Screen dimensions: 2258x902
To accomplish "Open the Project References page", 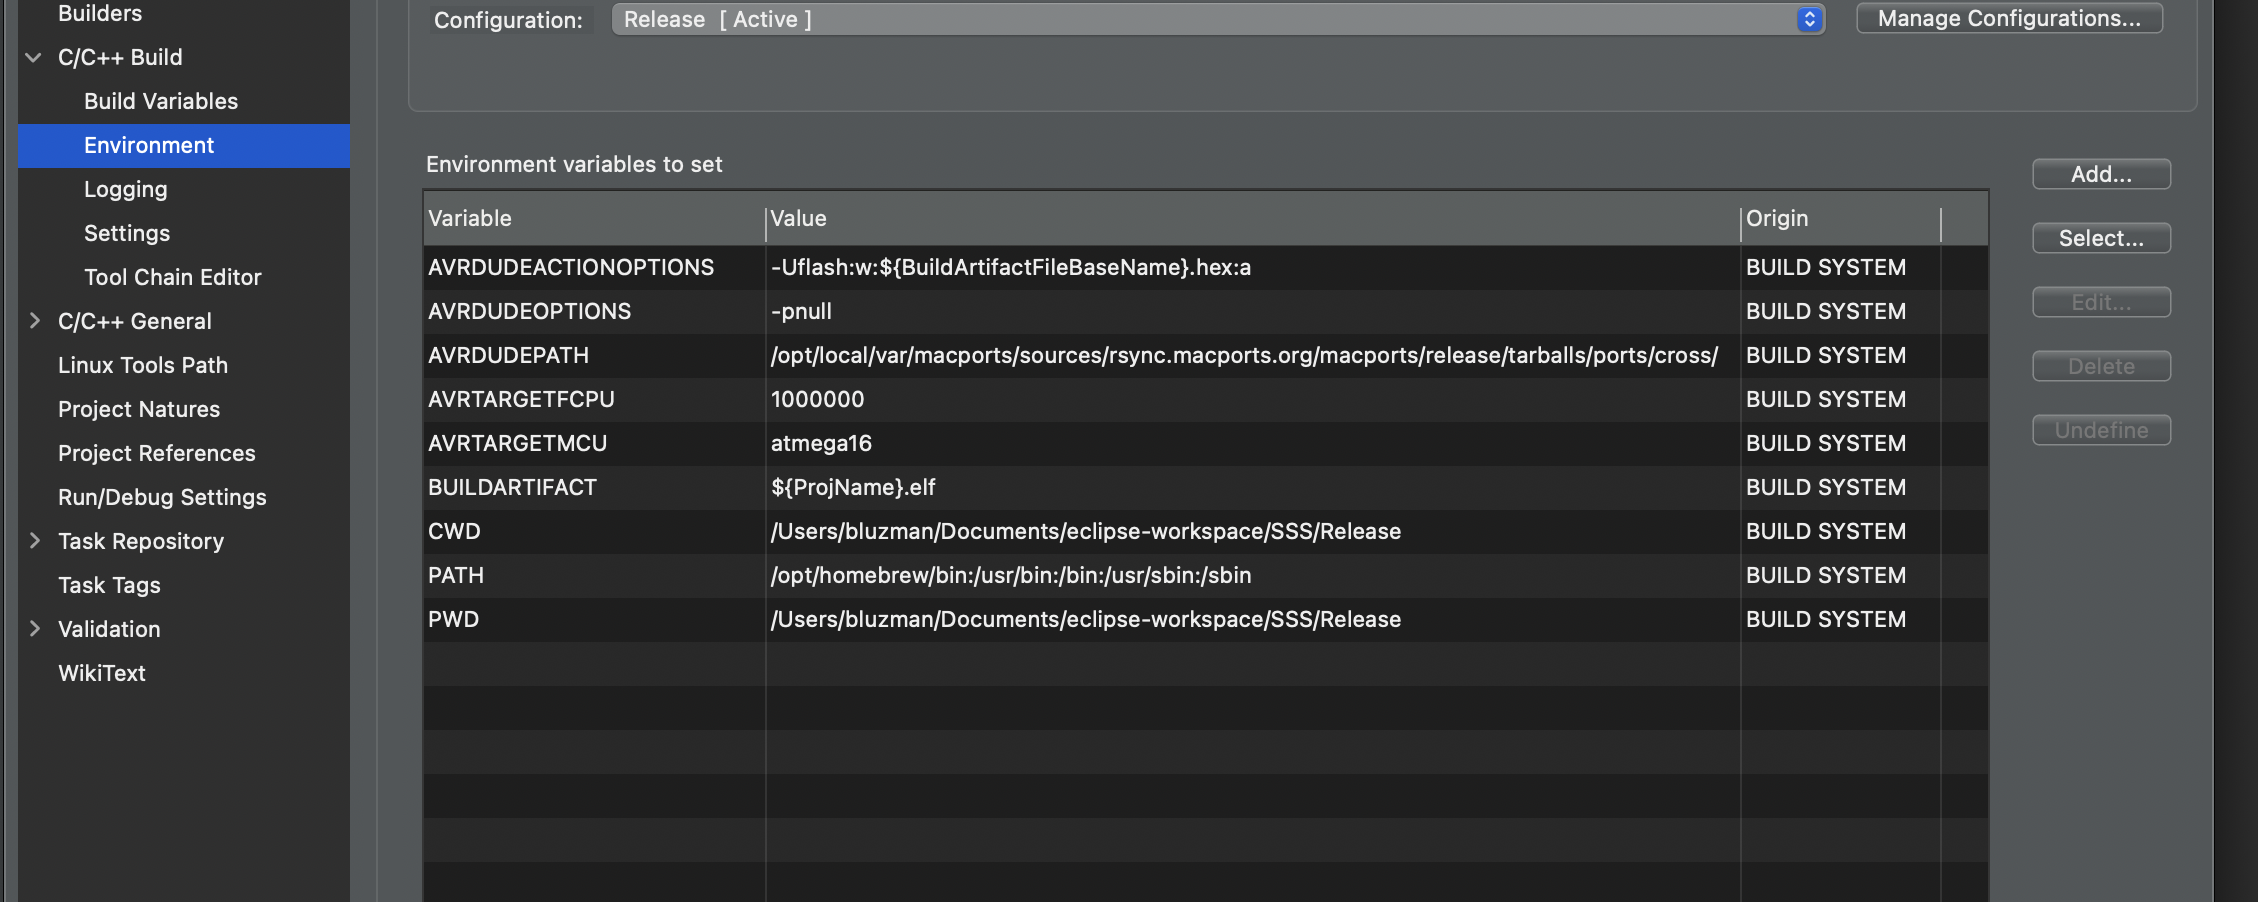I will pos(156,453).
